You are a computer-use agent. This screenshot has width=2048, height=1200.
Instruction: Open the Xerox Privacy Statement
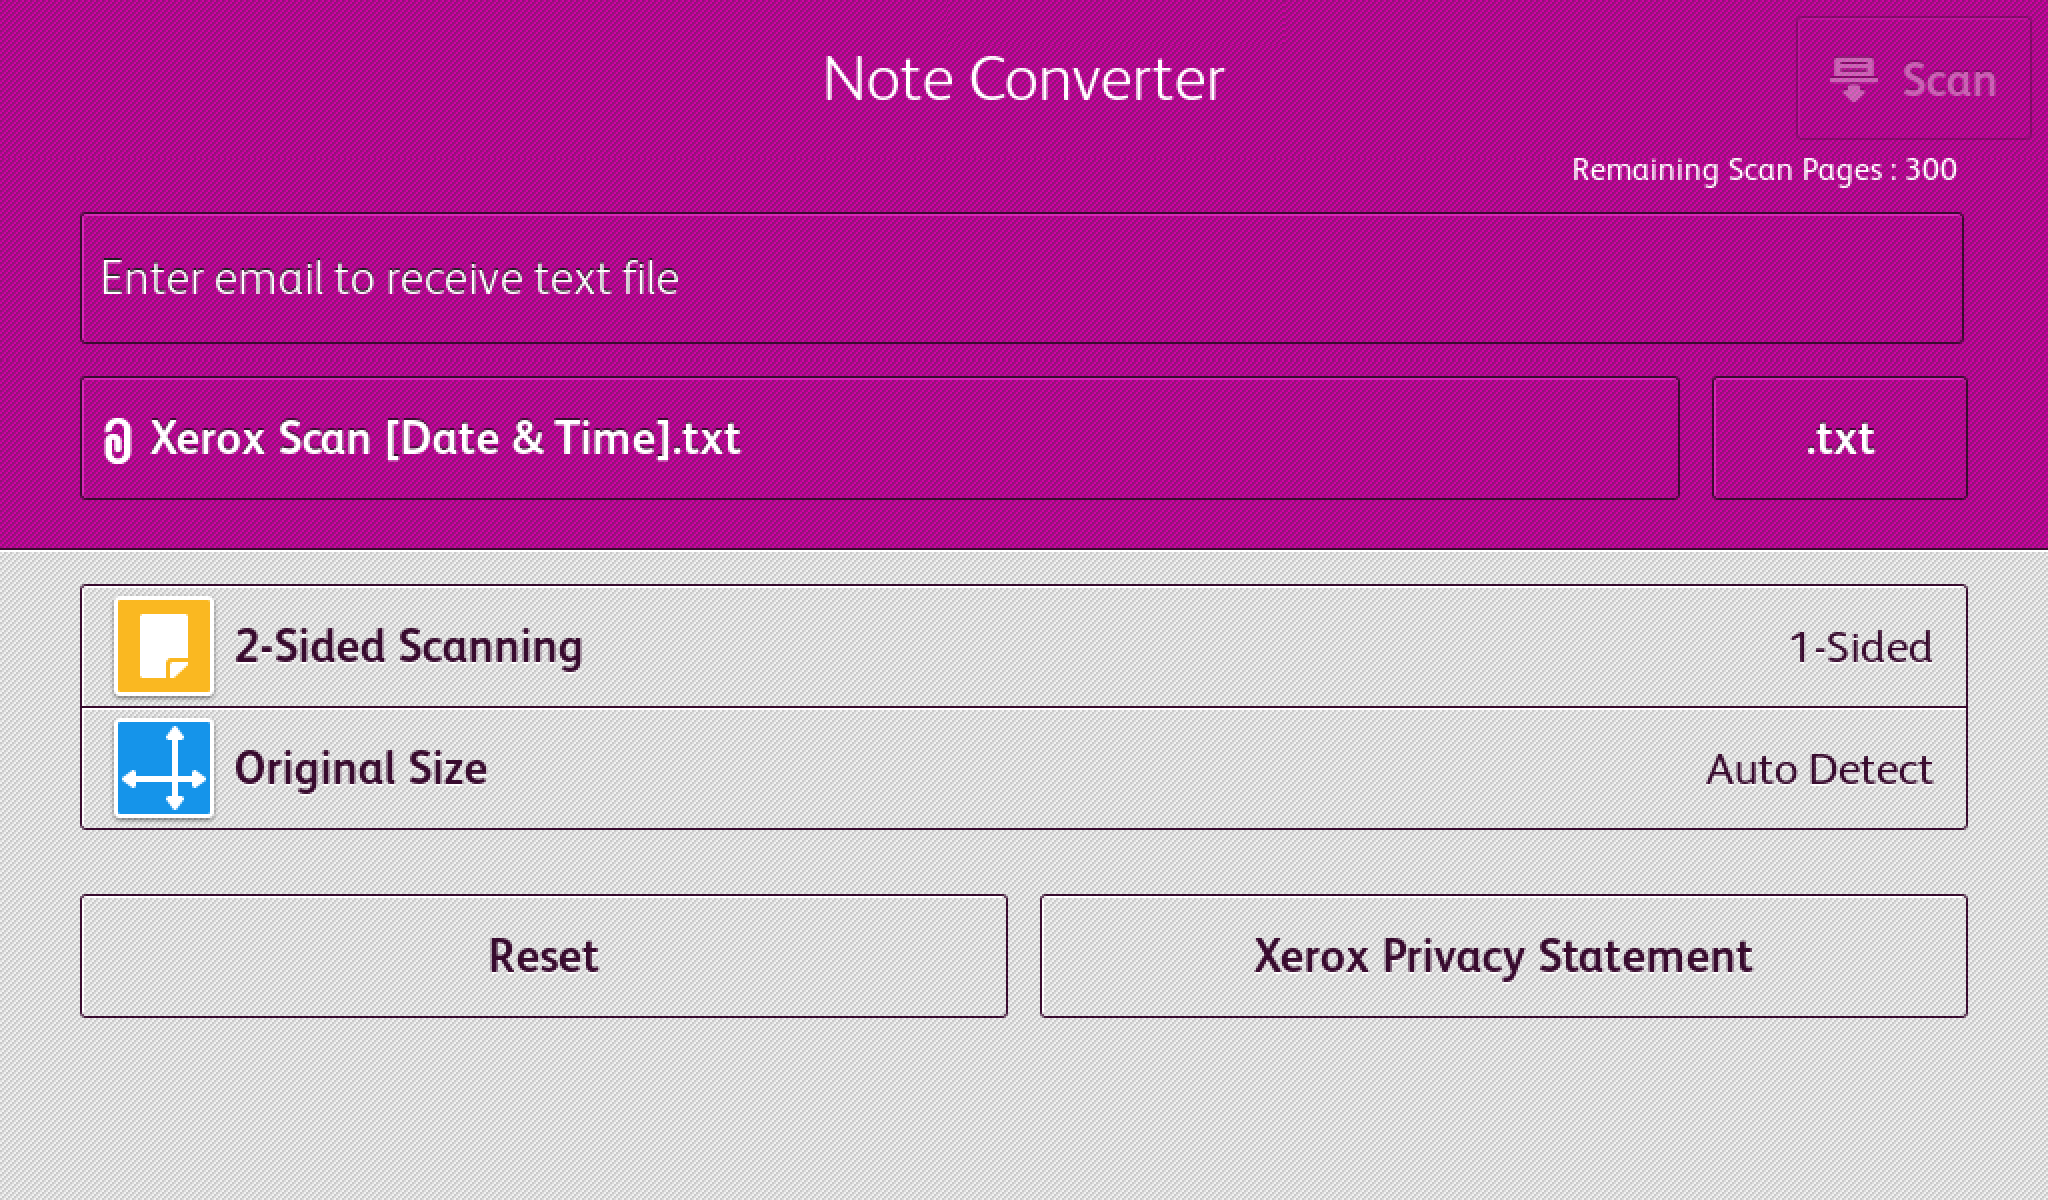click(1501, 955)
